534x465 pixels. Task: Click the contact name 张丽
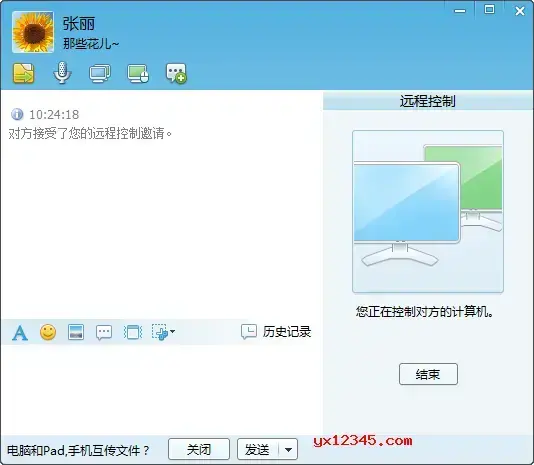coord(79,23)
